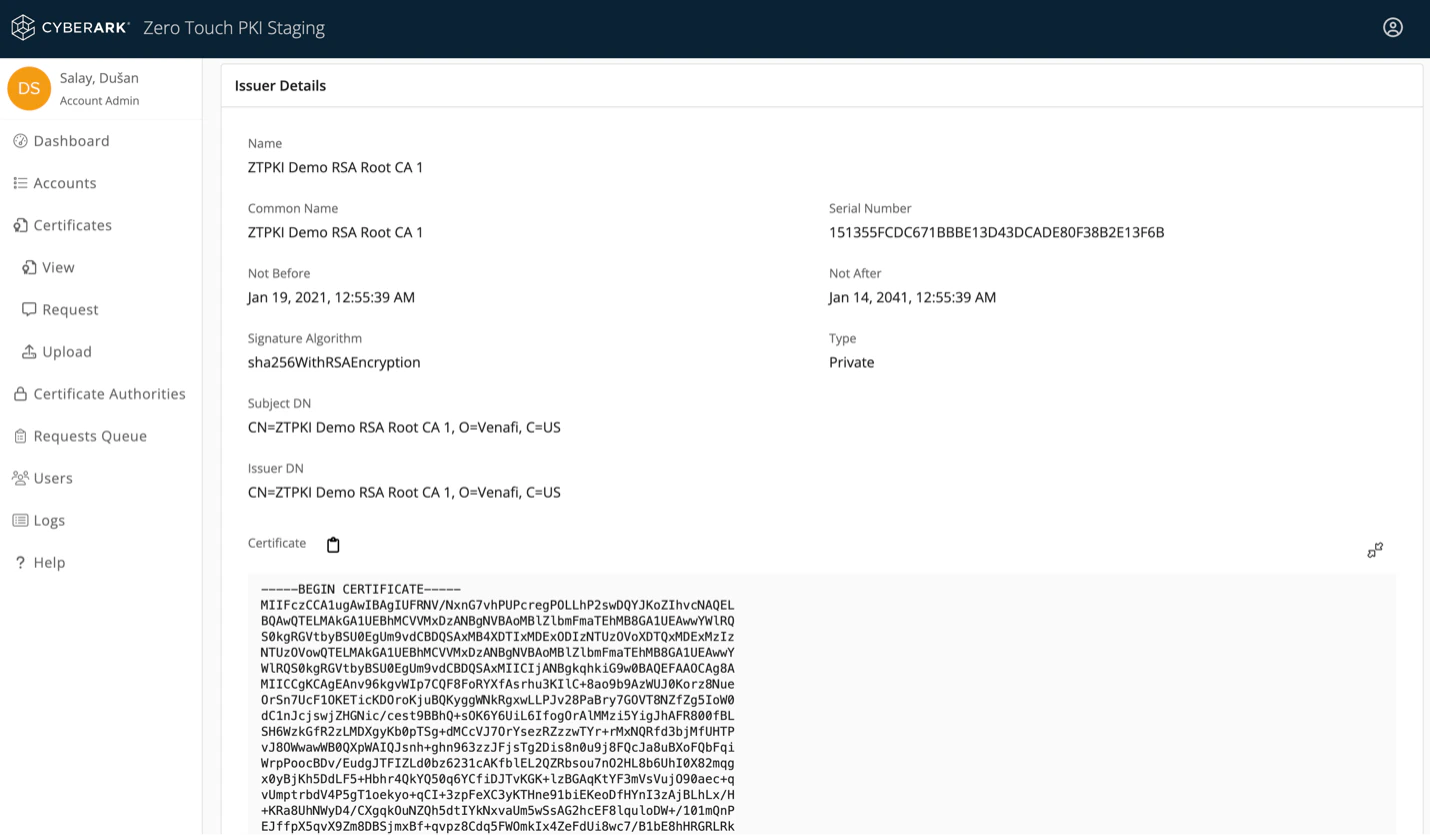1430x837 pixels.
Task: Click Not Before date Jan 19, 2021
Action: [x=331, y=297]
